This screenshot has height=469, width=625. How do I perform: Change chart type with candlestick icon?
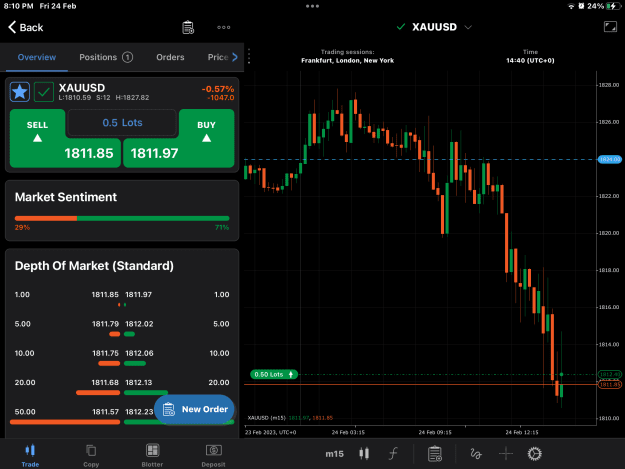pos(364,453)
